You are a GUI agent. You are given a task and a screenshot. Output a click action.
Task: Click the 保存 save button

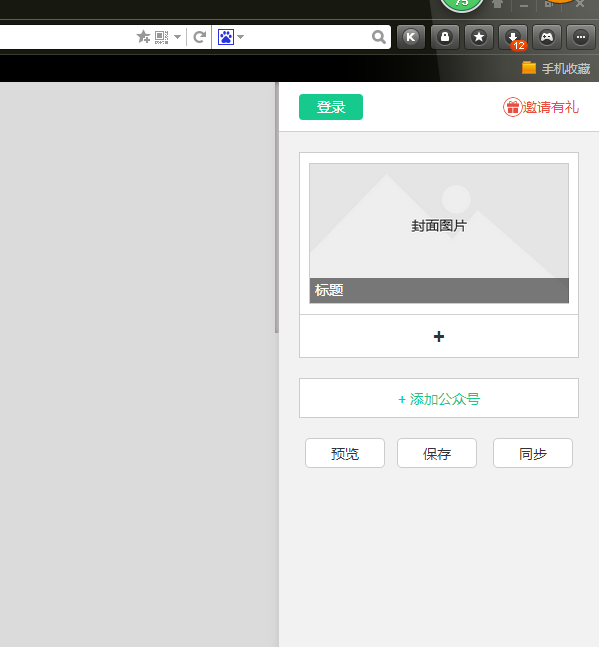click(x=437, y=453)
